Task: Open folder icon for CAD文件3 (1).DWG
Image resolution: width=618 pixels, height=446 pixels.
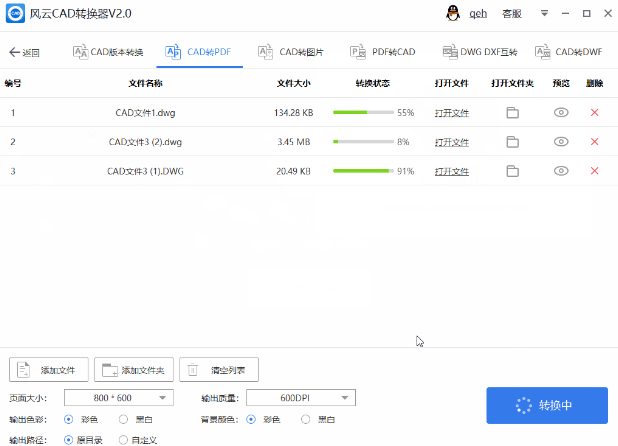Action: tap(512, 171)
